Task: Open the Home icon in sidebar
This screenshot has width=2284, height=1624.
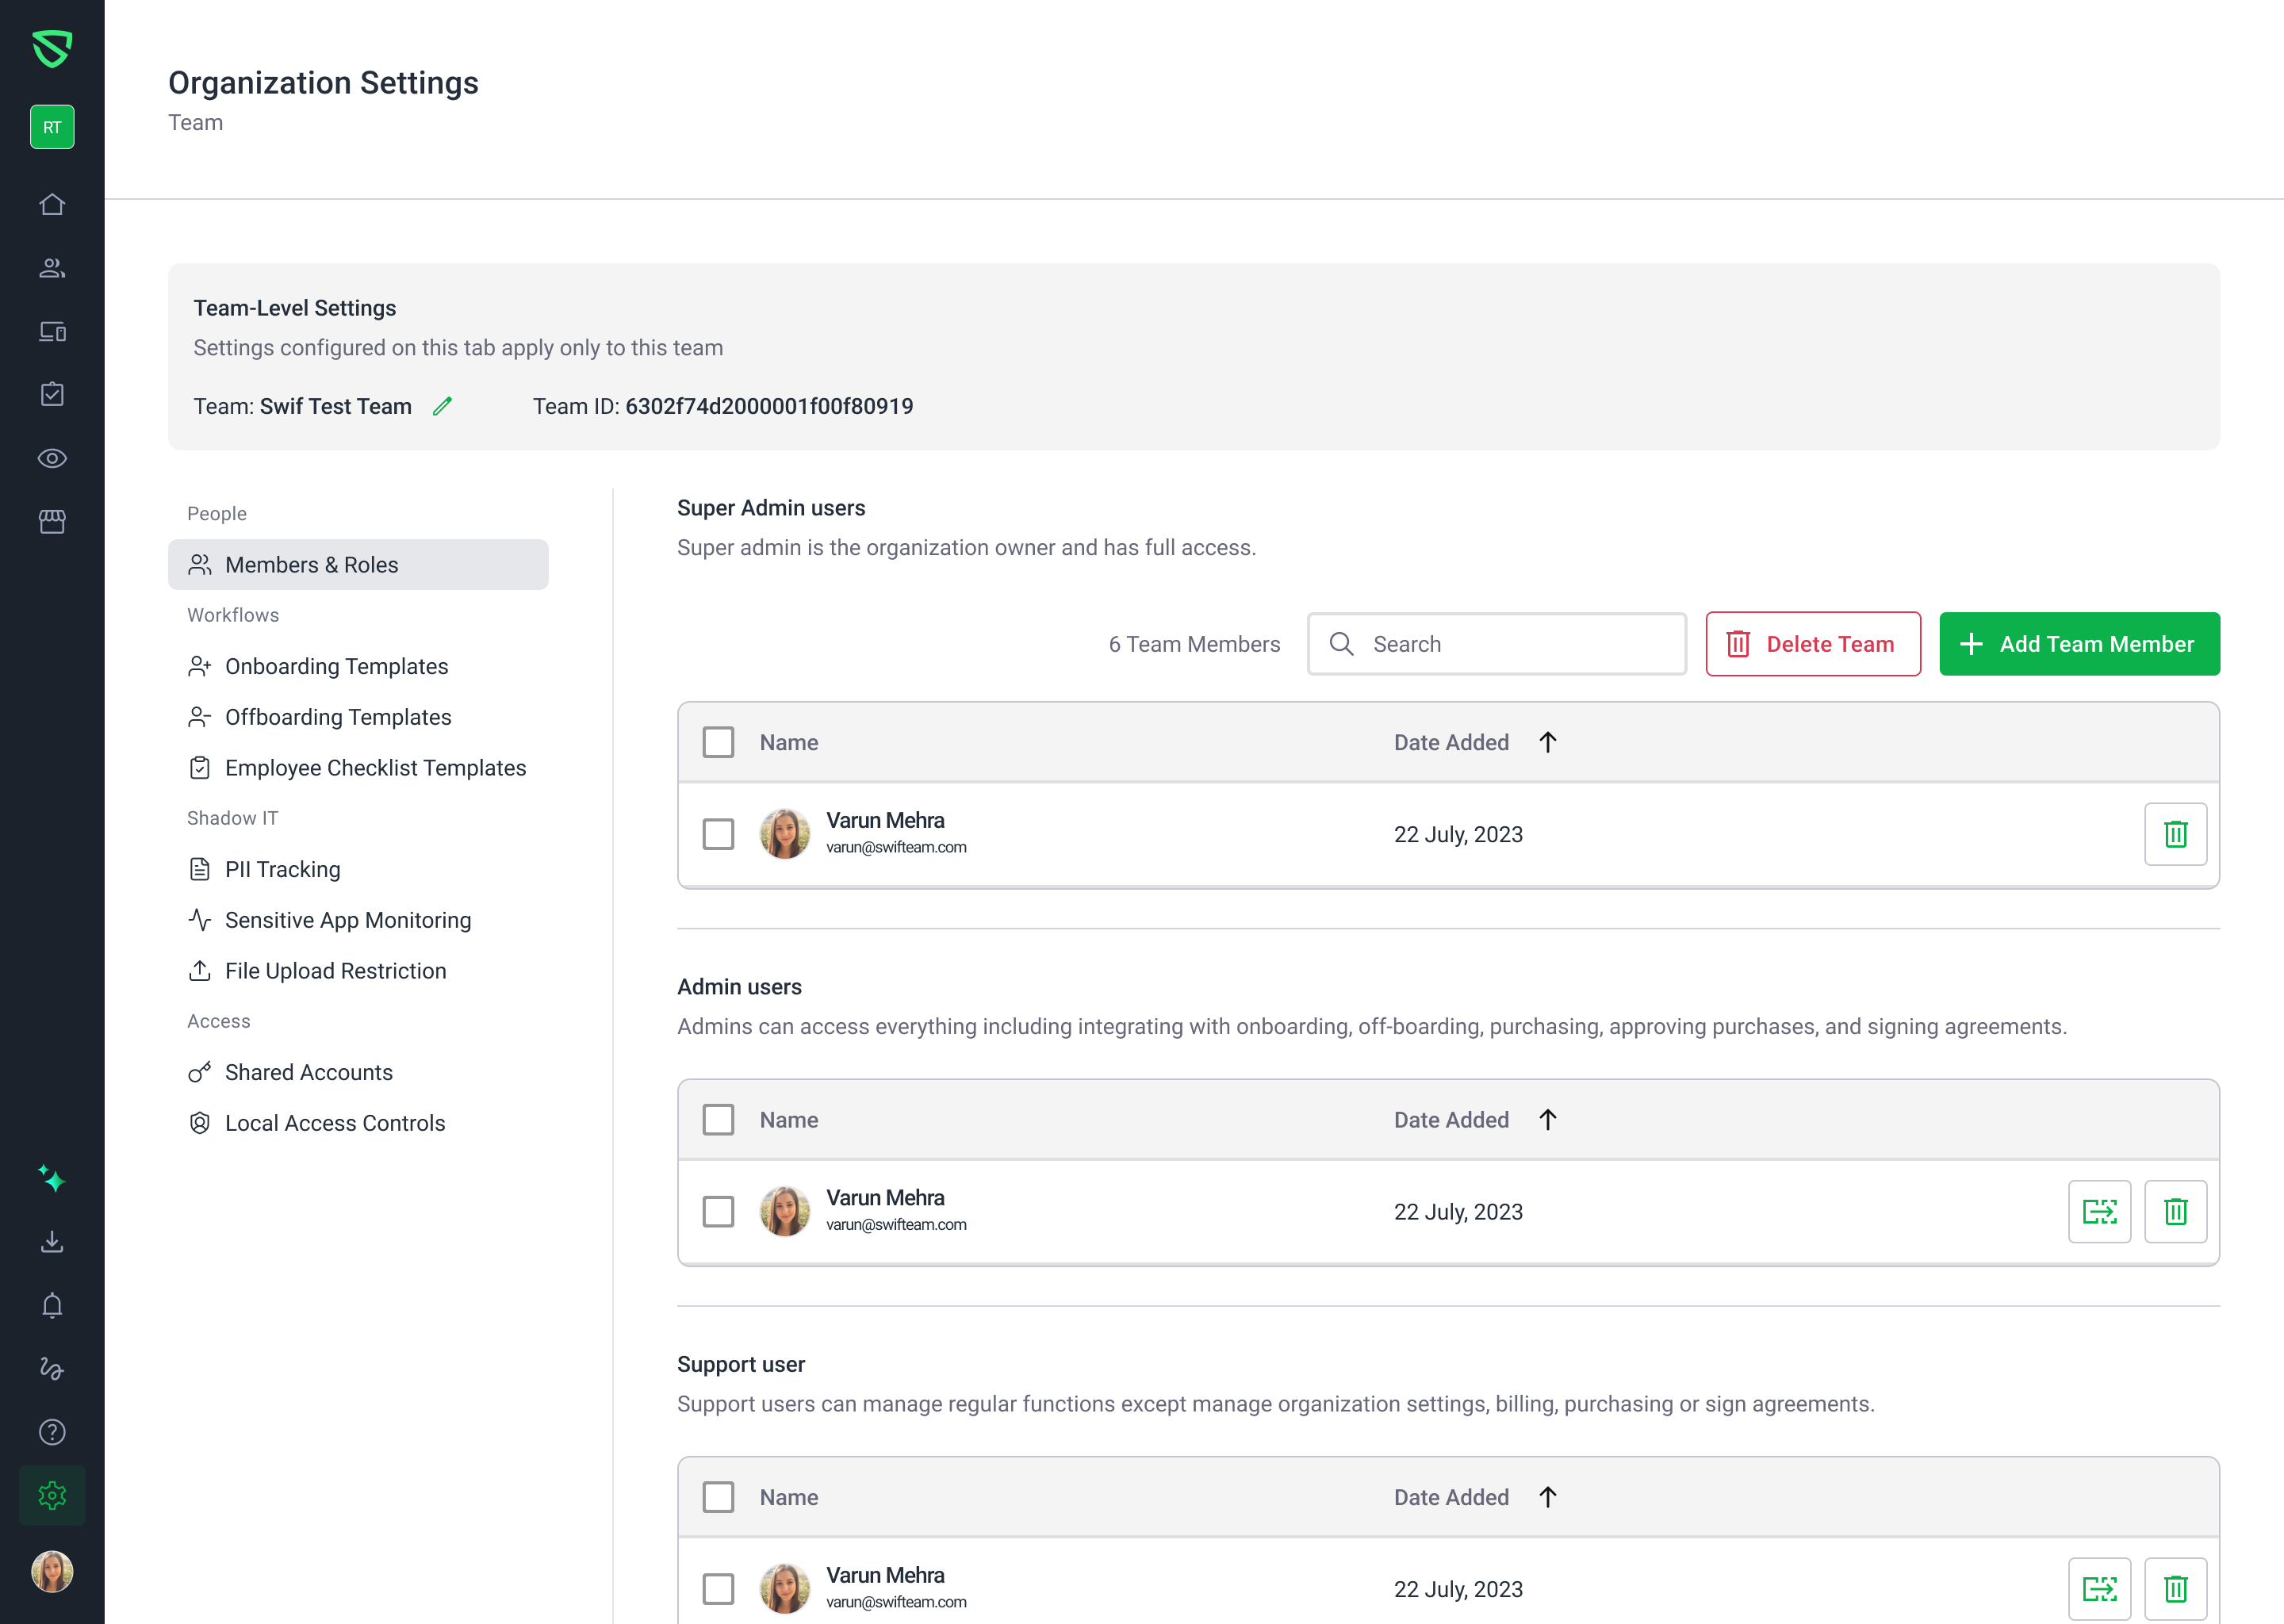Action: pyautogui.click(x=52, y=204)
